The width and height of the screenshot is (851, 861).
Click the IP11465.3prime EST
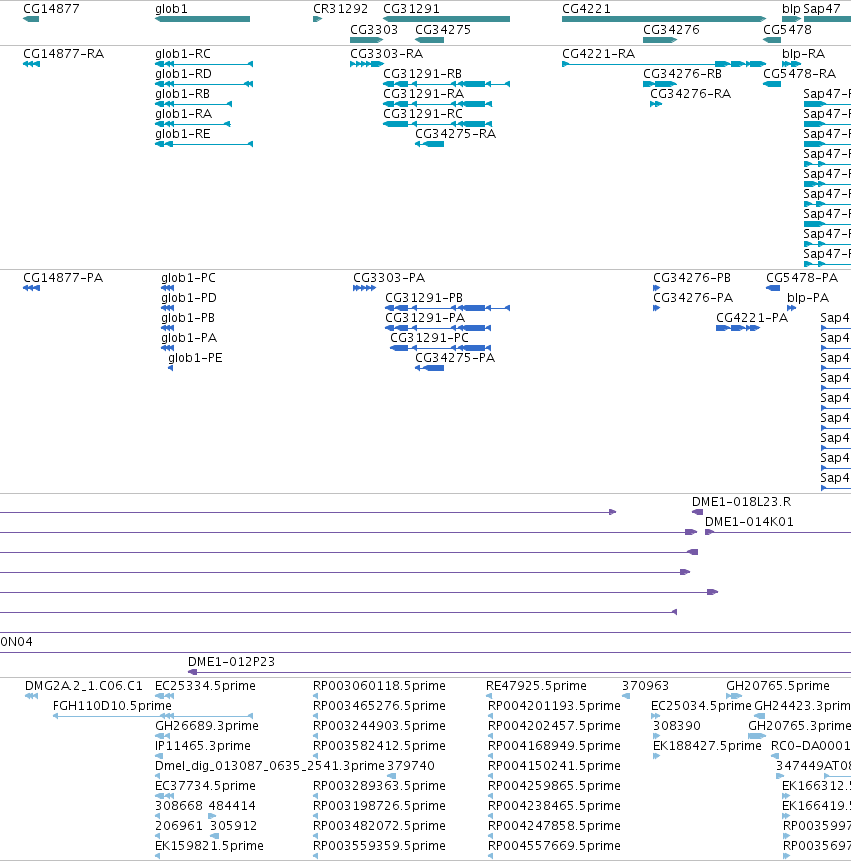pyautogui.click(x=159, y=756)
